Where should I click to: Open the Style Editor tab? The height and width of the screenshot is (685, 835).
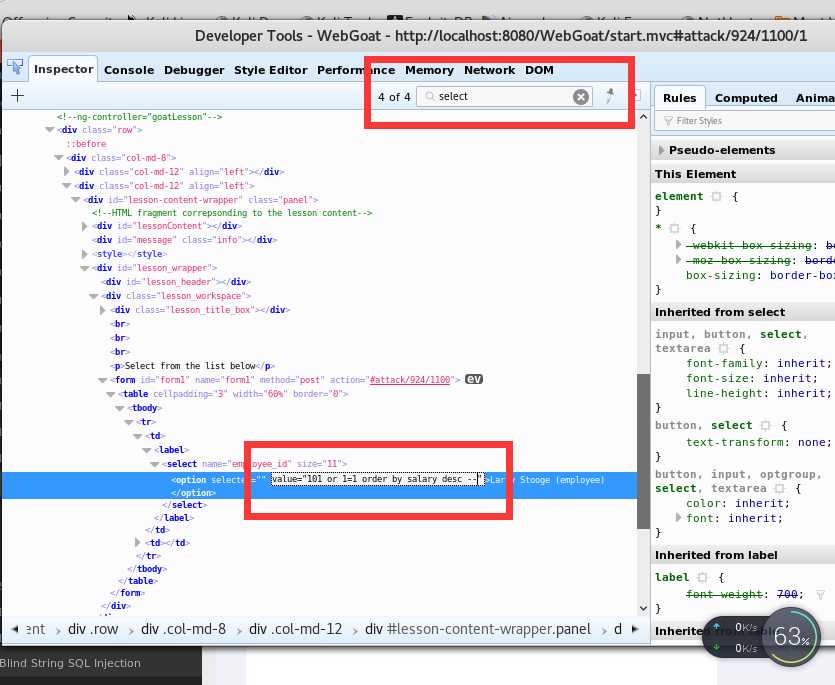[271, 70]
